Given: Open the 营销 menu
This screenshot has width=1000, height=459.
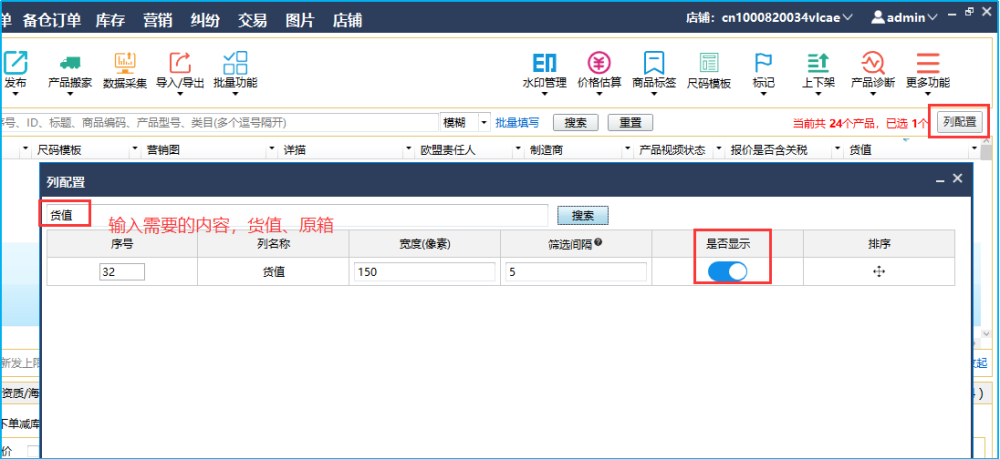Looking at the screenshot, I should (x=158, y=20).
